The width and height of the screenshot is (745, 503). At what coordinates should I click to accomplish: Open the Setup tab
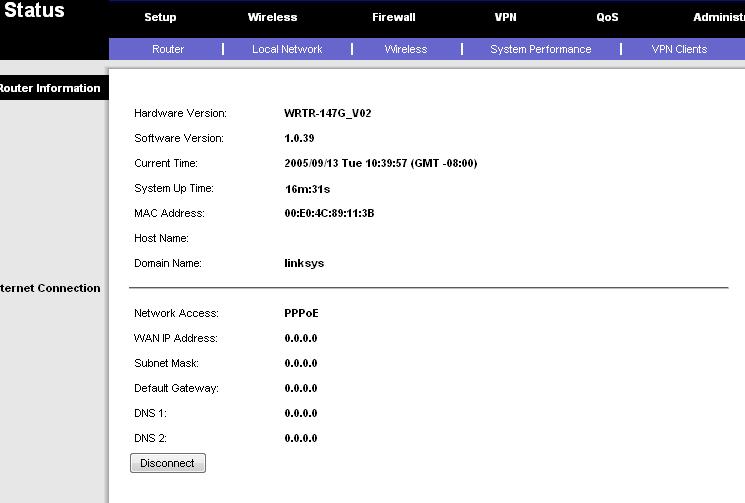click(160, 17)
